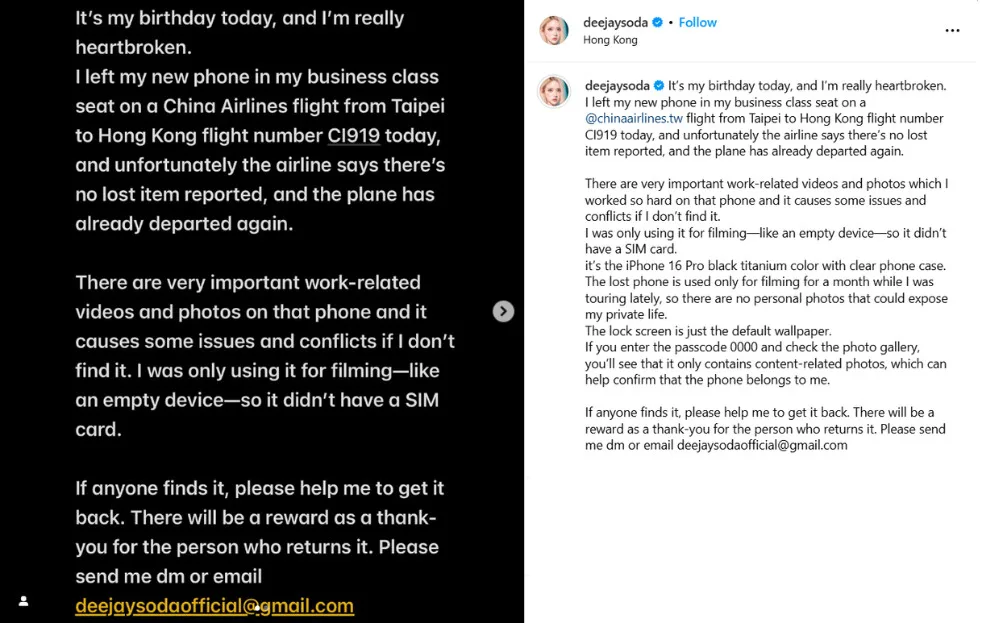Image resolution: width=1000 pixels, height=623 pixels.
Task: Click the iPhone 16 Pro line in caption
Action: [x=764, y=265]
